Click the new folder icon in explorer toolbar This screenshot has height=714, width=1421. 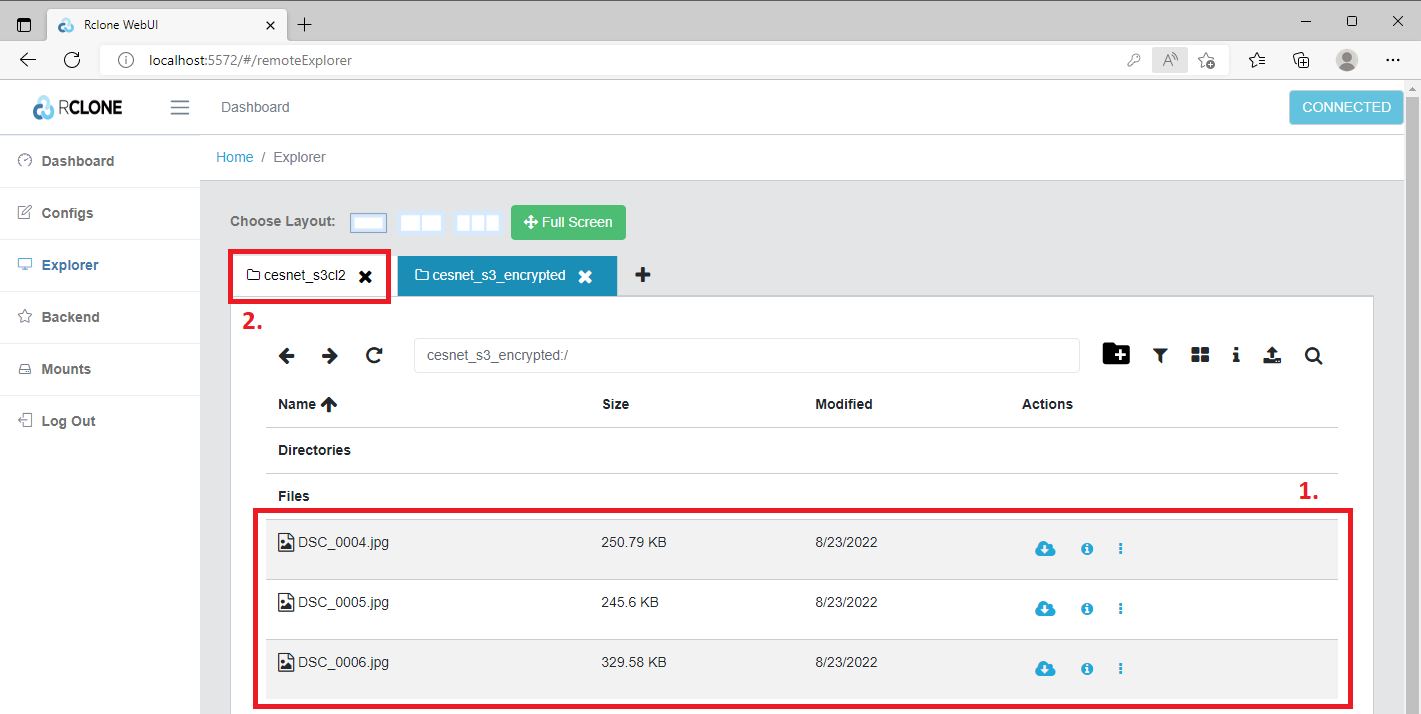coord(1116,354)
